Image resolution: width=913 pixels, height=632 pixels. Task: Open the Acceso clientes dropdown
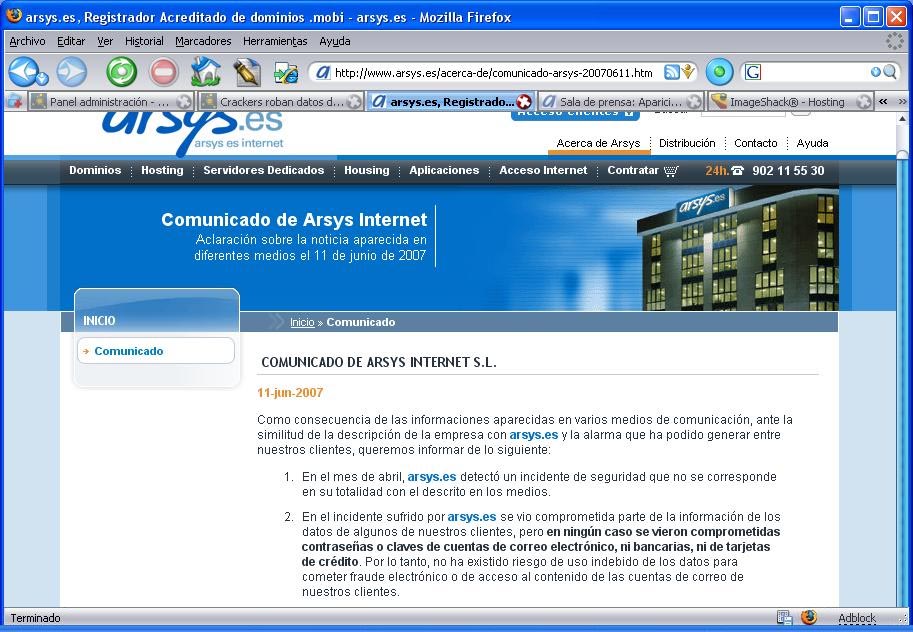pyautogui.click(x=575, y=114)
